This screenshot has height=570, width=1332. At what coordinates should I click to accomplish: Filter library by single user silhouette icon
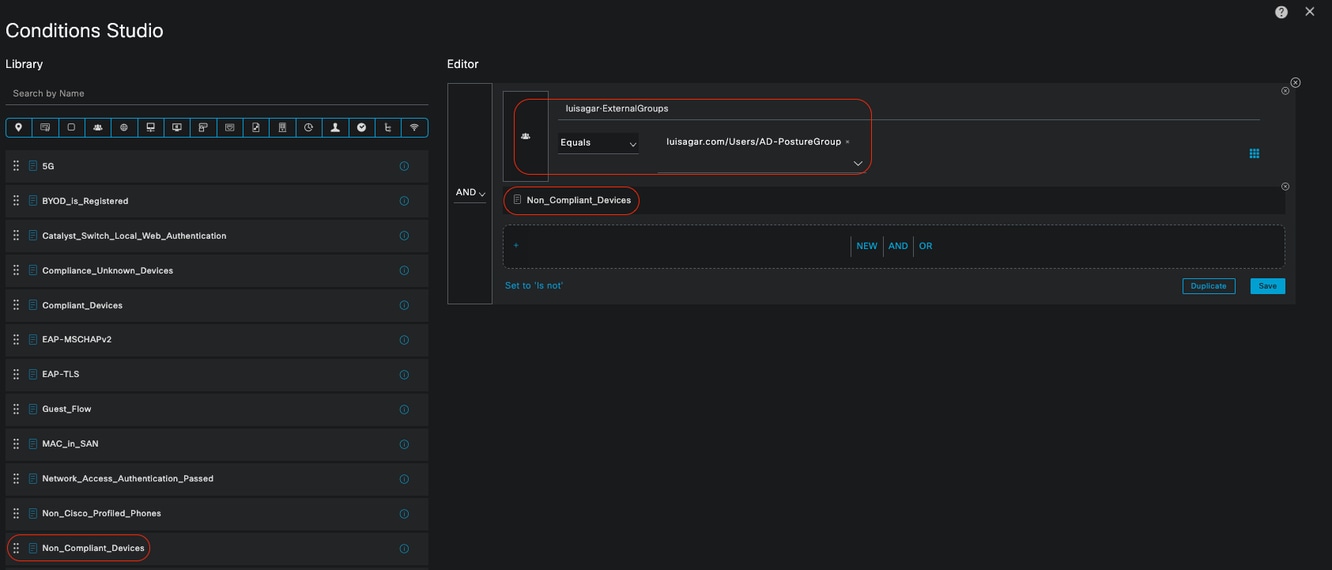[x=335, y=128]
